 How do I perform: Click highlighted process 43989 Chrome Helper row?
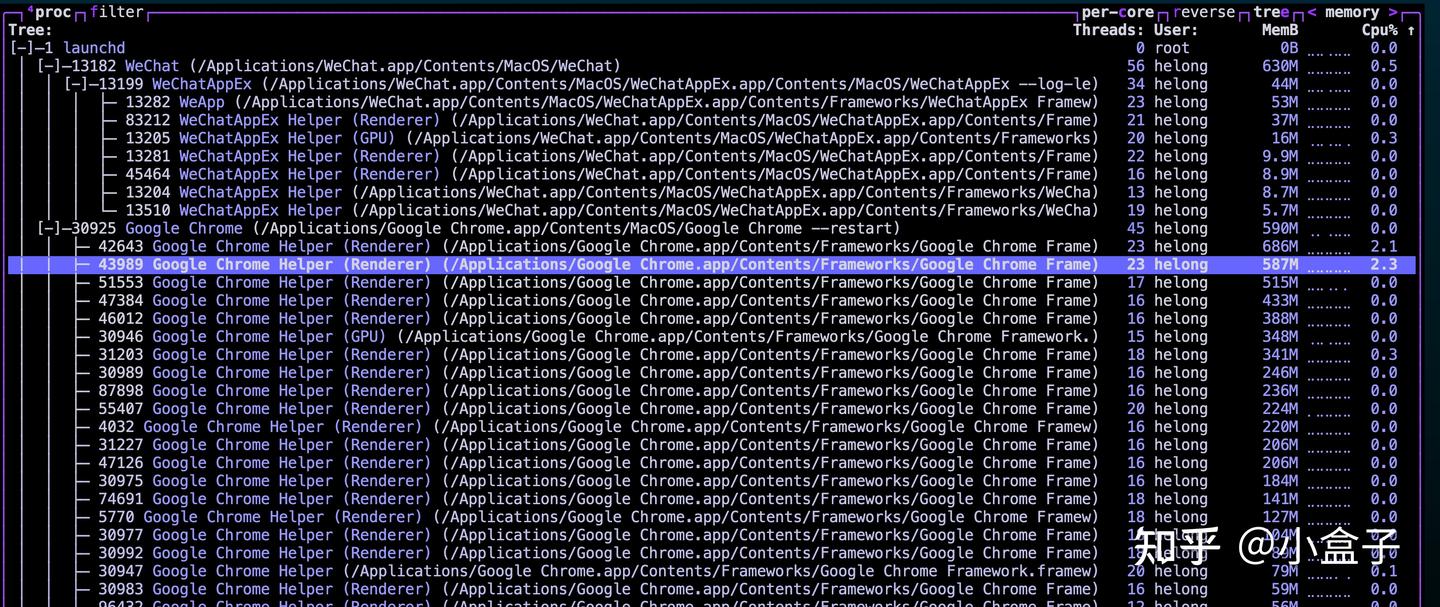pyautogui.click(x=712, y=264)
